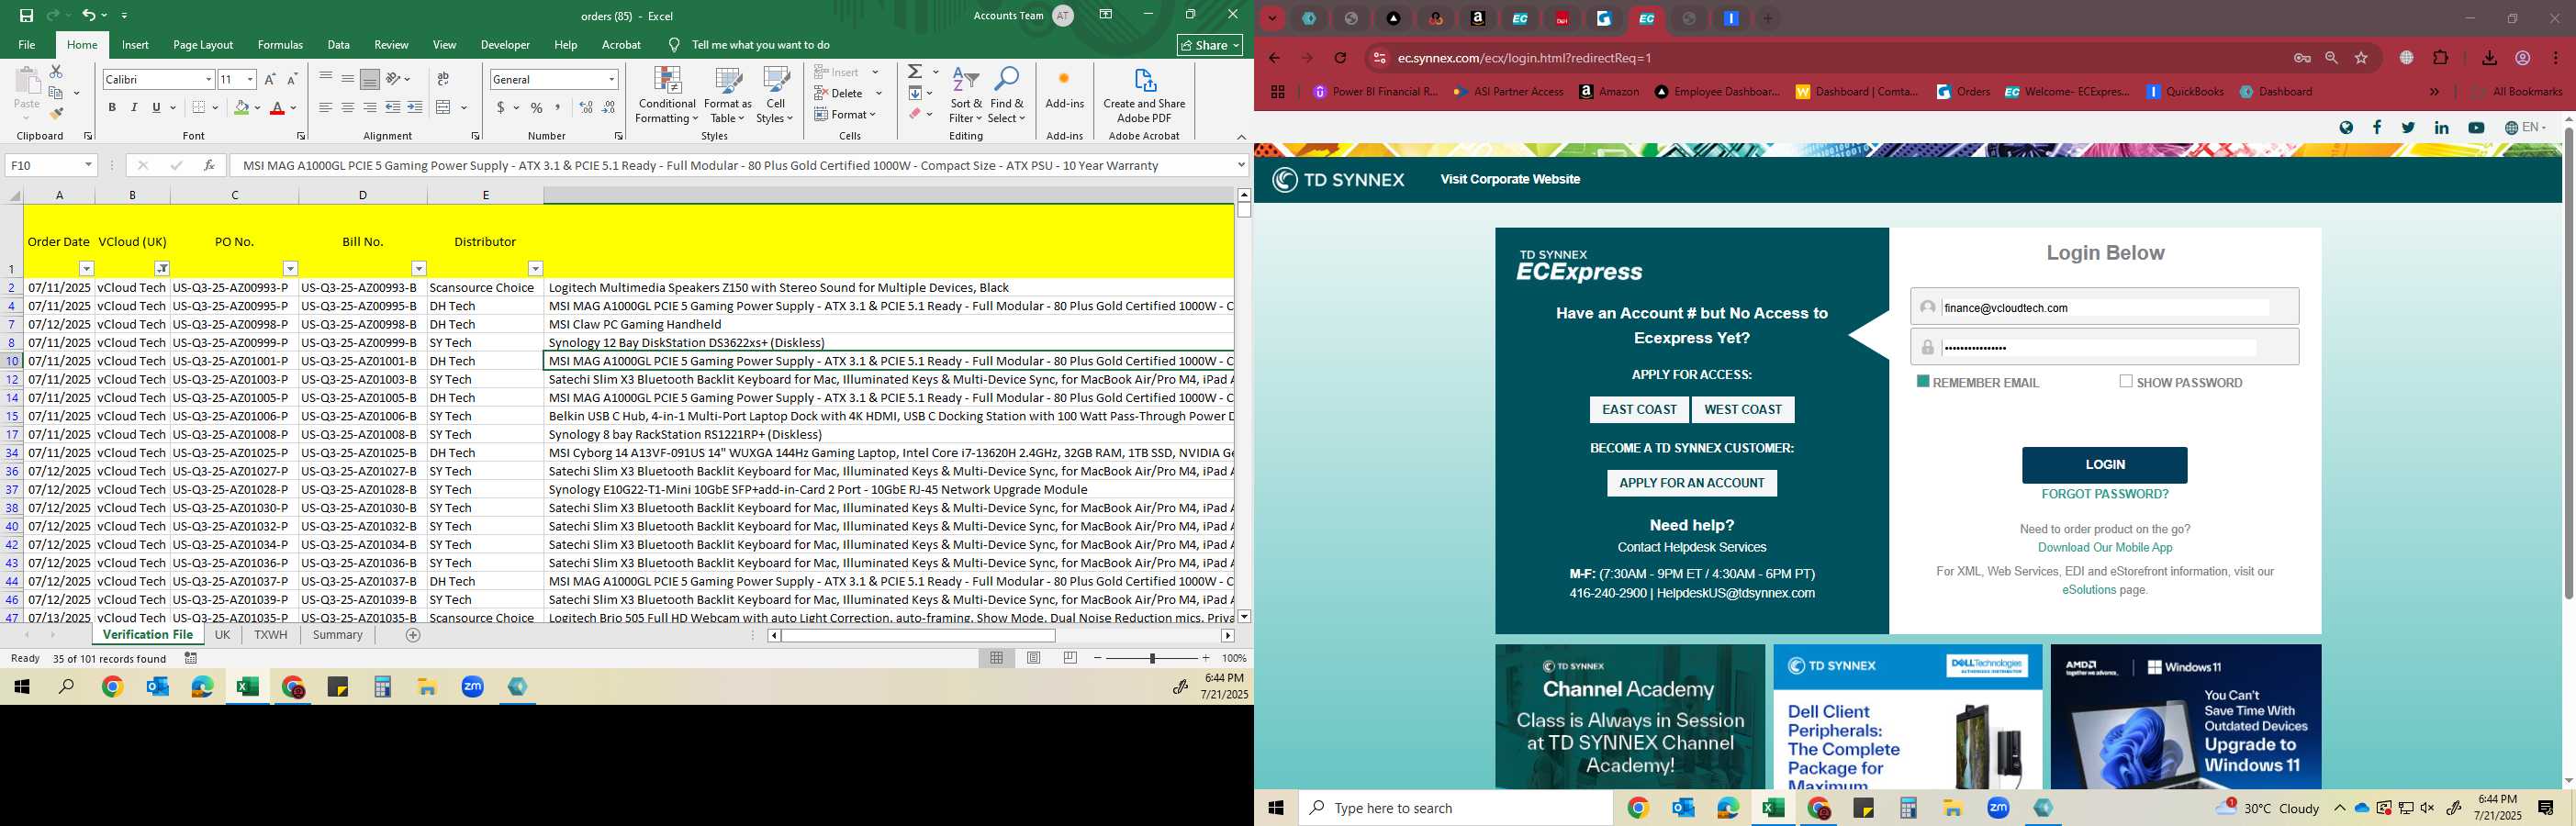Image resolution: width=2576 pixels, height=826 pixels.
Task: Click the Cut scissors icon in Excel
Action: 56,72
